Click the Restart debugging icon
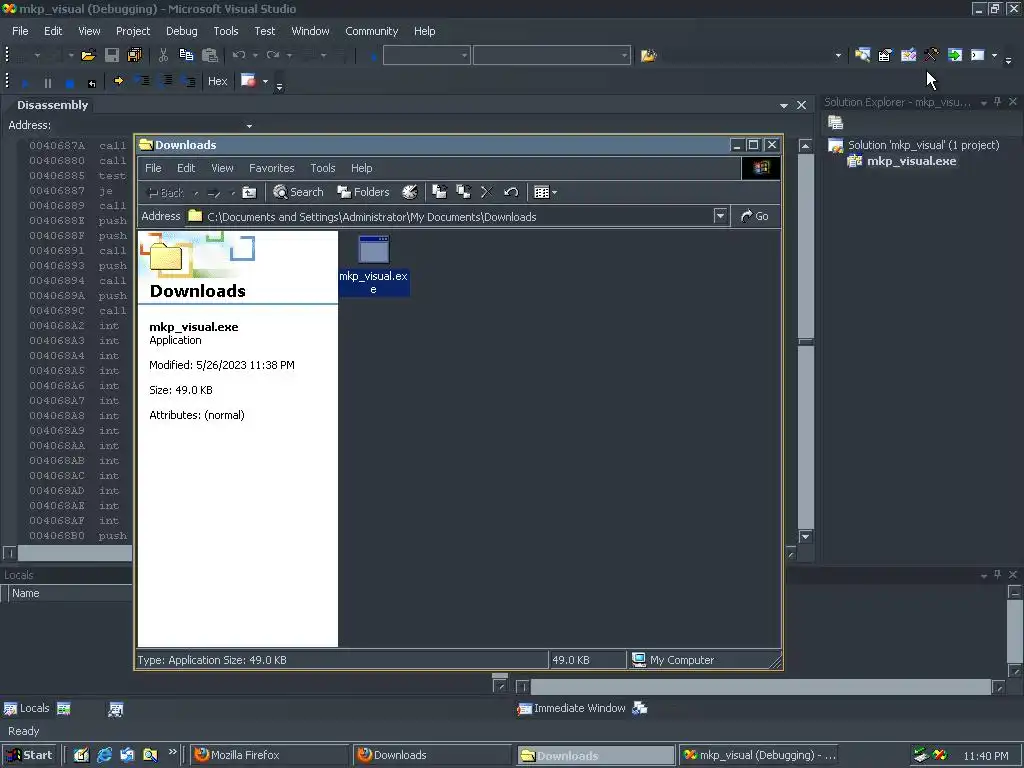Image resolution: width=1024 pixels, height=768 pixels. [x=92, y=83]
